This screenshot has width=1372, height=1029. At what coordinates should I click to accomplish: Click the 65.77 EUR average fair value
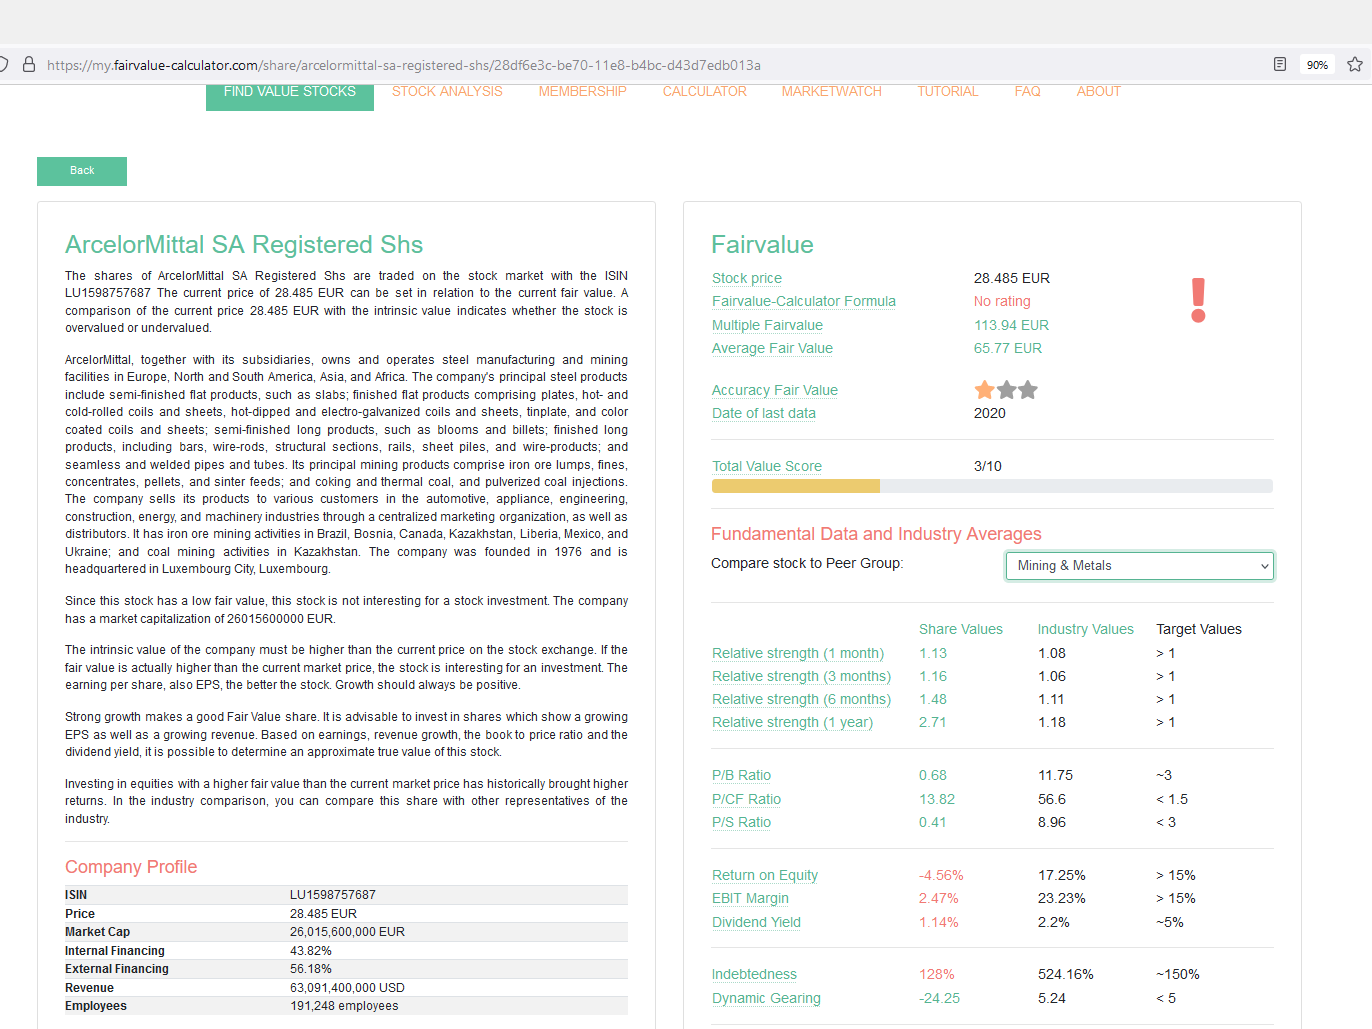pos(1008,348)
